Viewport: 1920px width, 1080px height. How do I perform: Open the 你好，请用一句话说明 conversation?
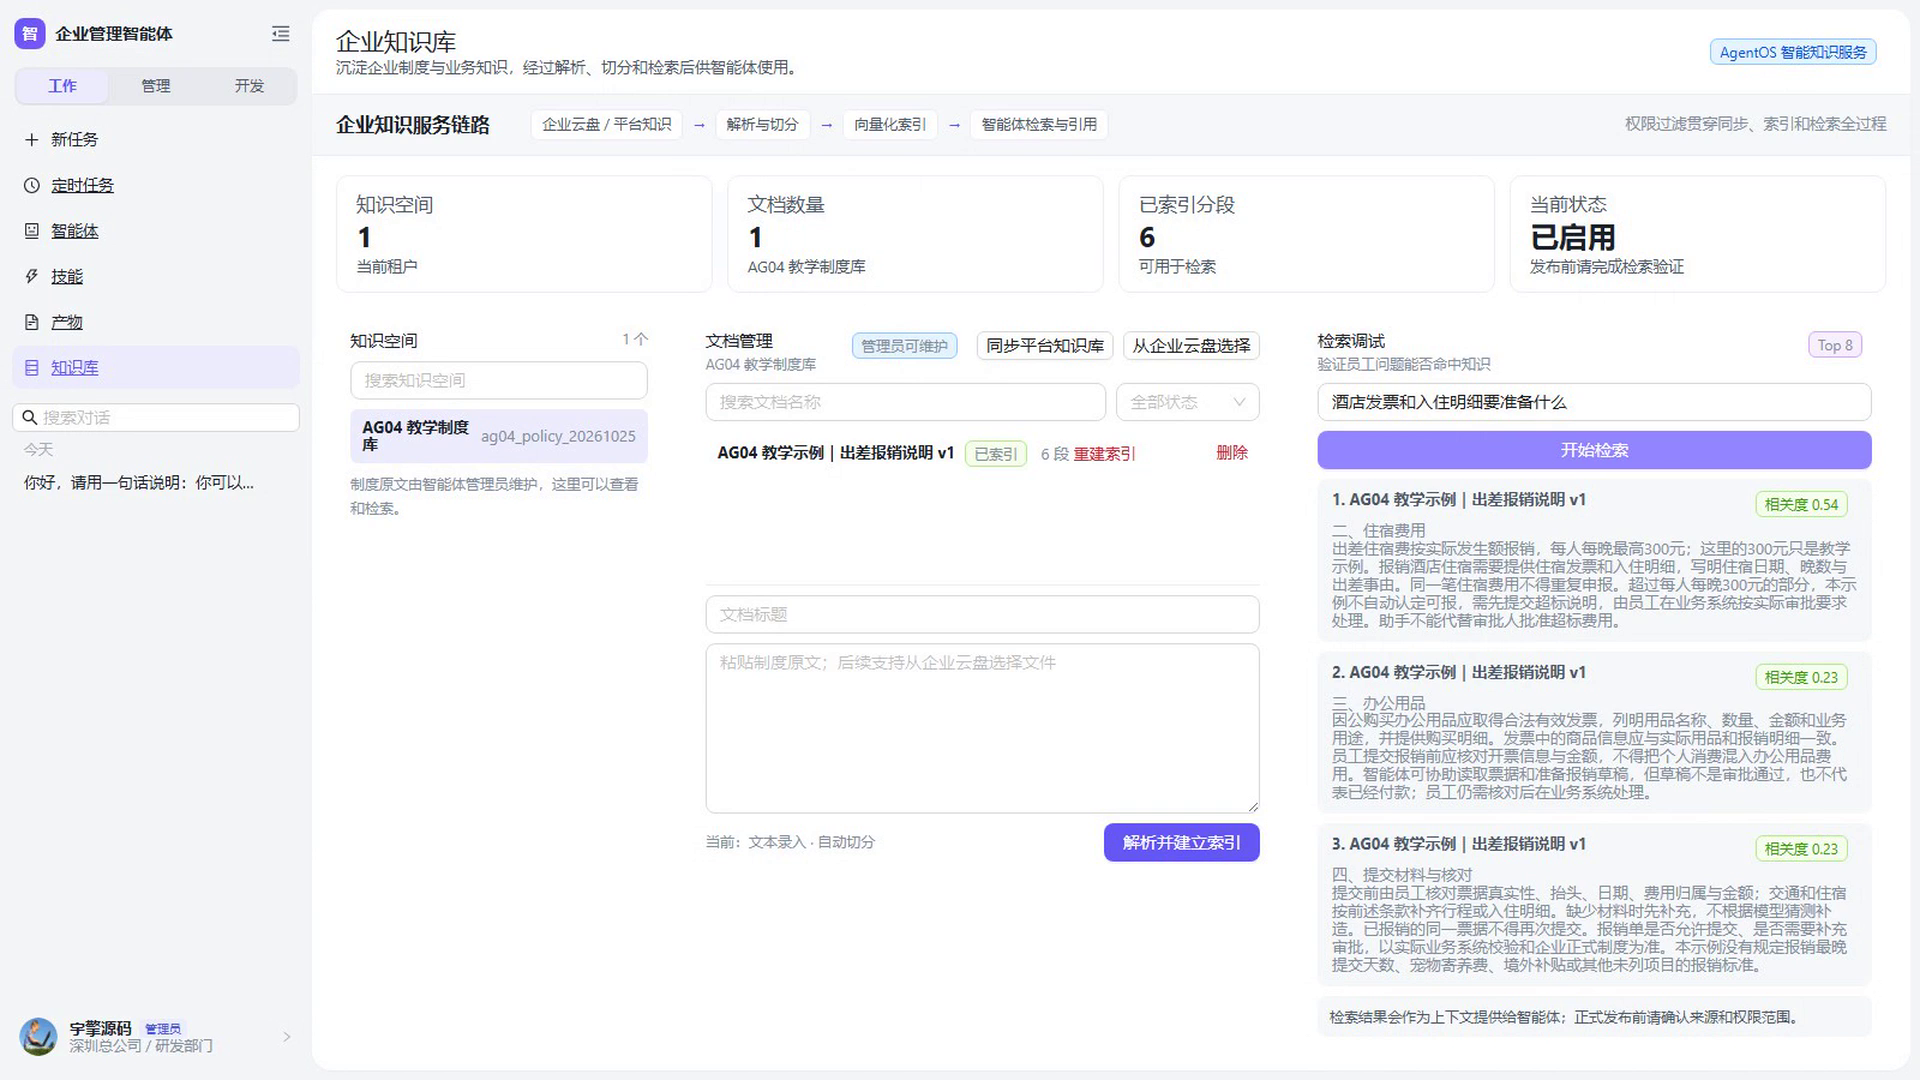tap(139, 483)
